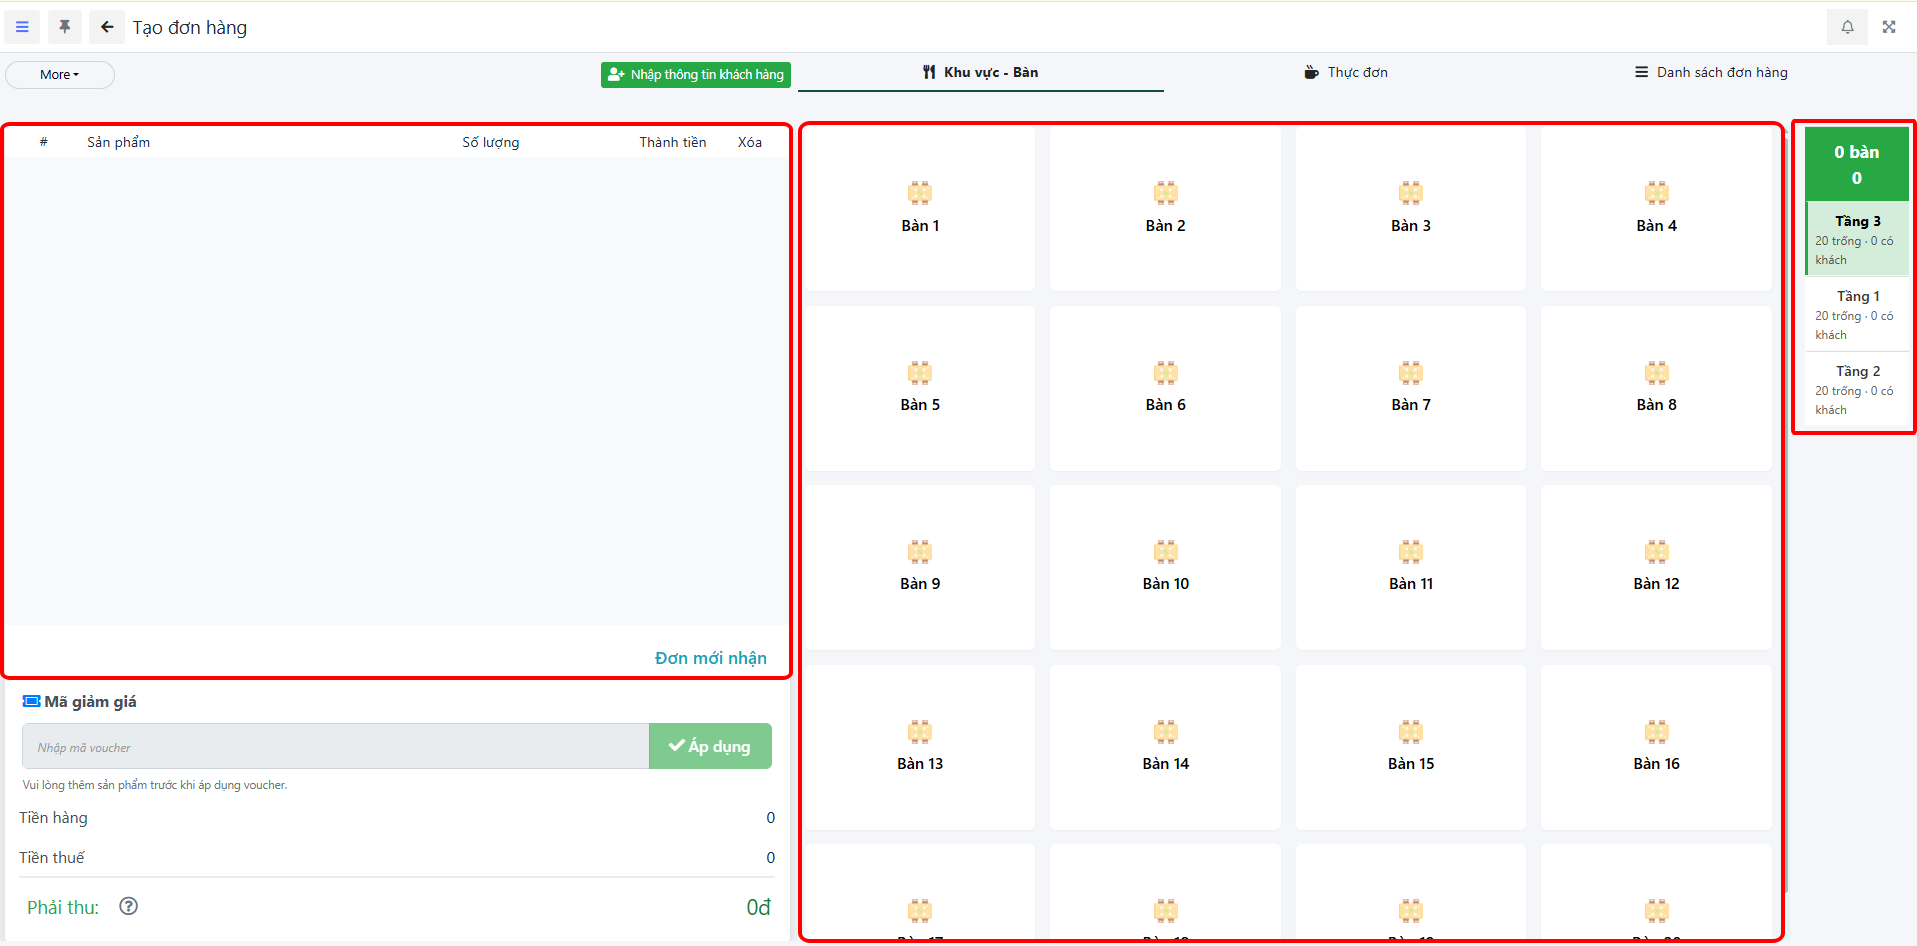Select the Khu vực - Bàn tab
Viewport: 1917px width, 946px height.
tap(980, 72)
